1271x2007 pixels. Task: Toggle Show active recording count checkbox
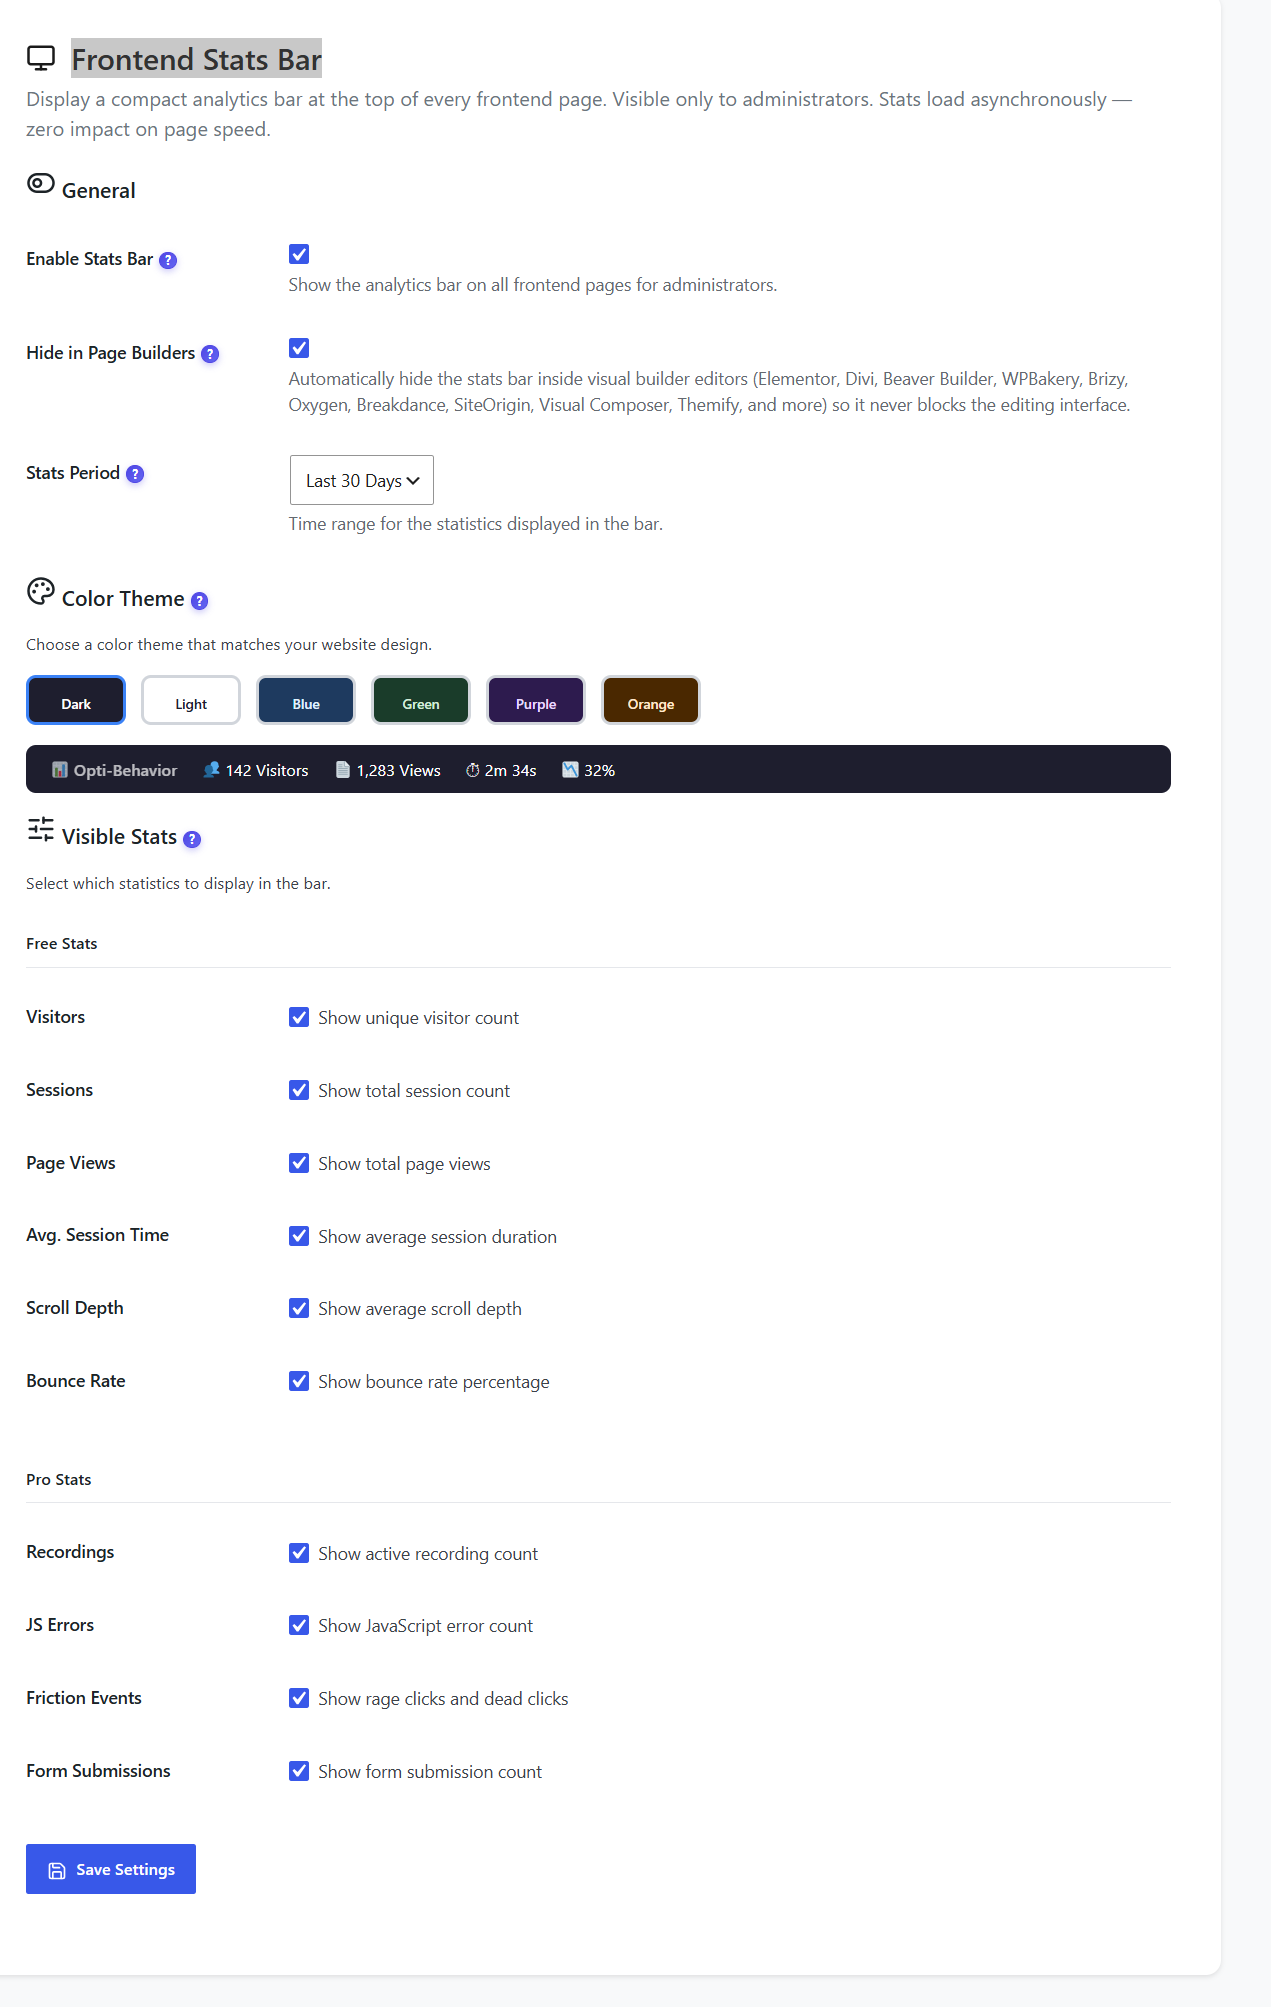(299, 1553)
